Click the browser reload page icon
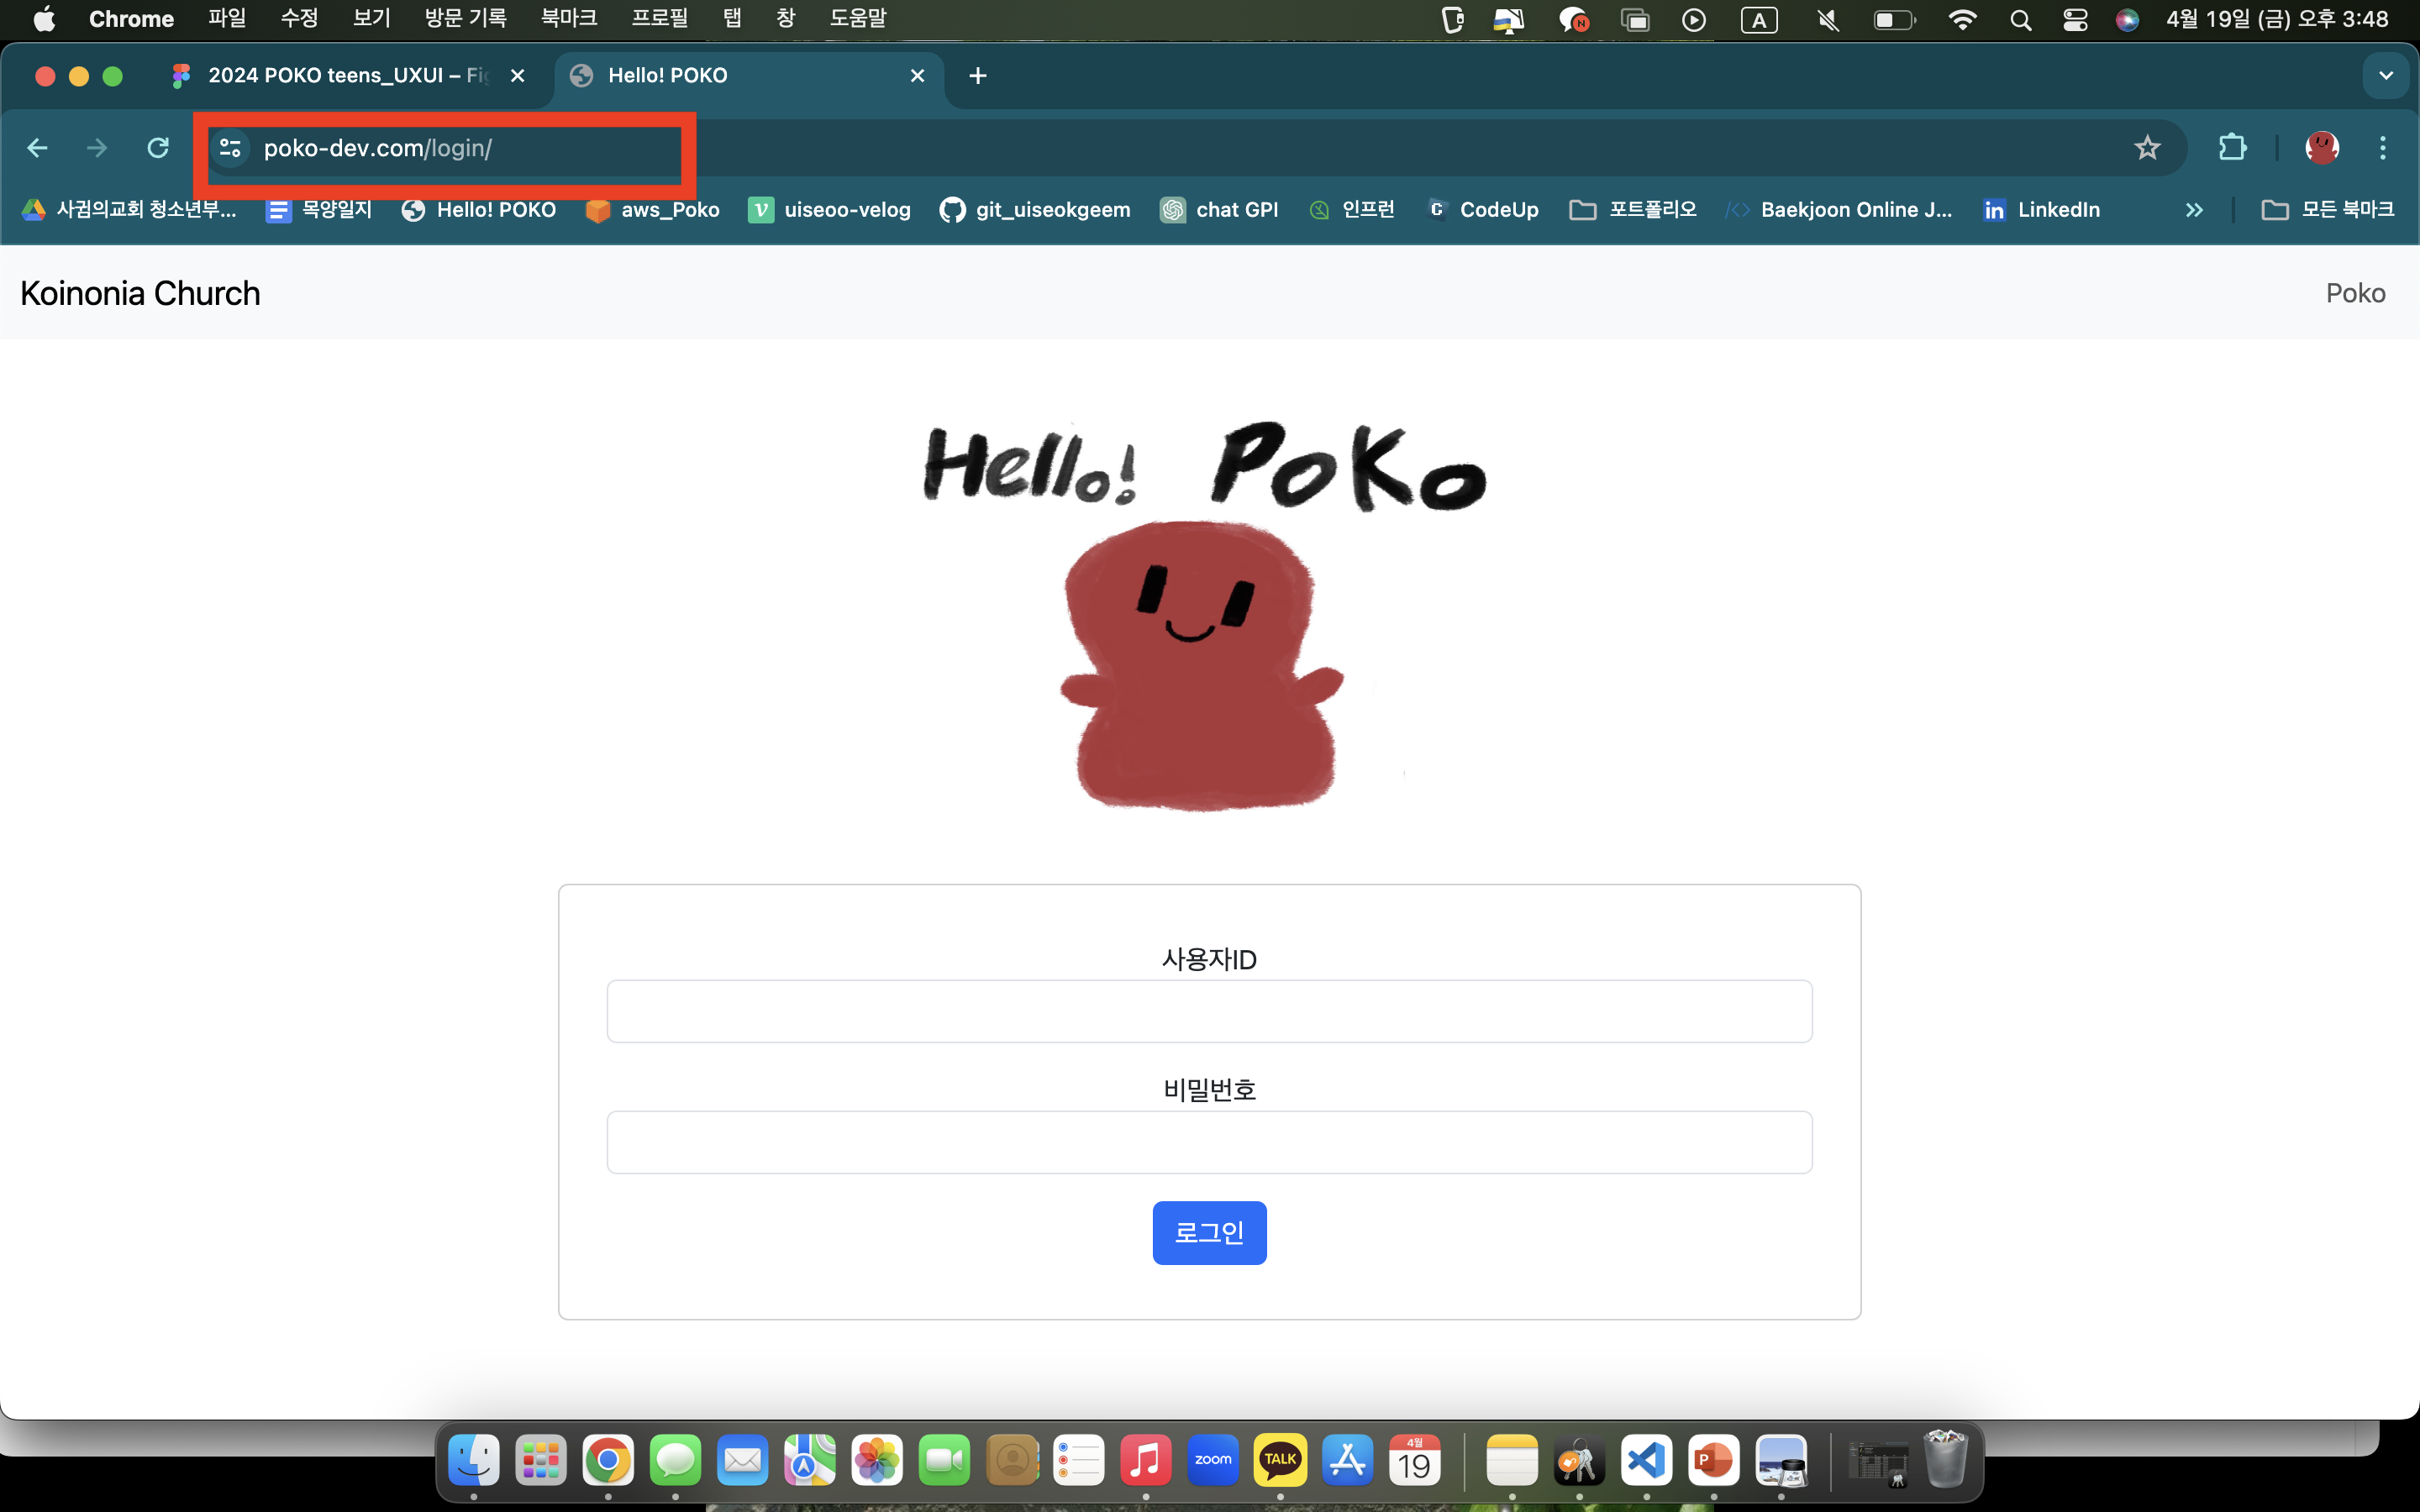Image resolution: width=2420 pixels, height=1512 pixels. (158, 148)
